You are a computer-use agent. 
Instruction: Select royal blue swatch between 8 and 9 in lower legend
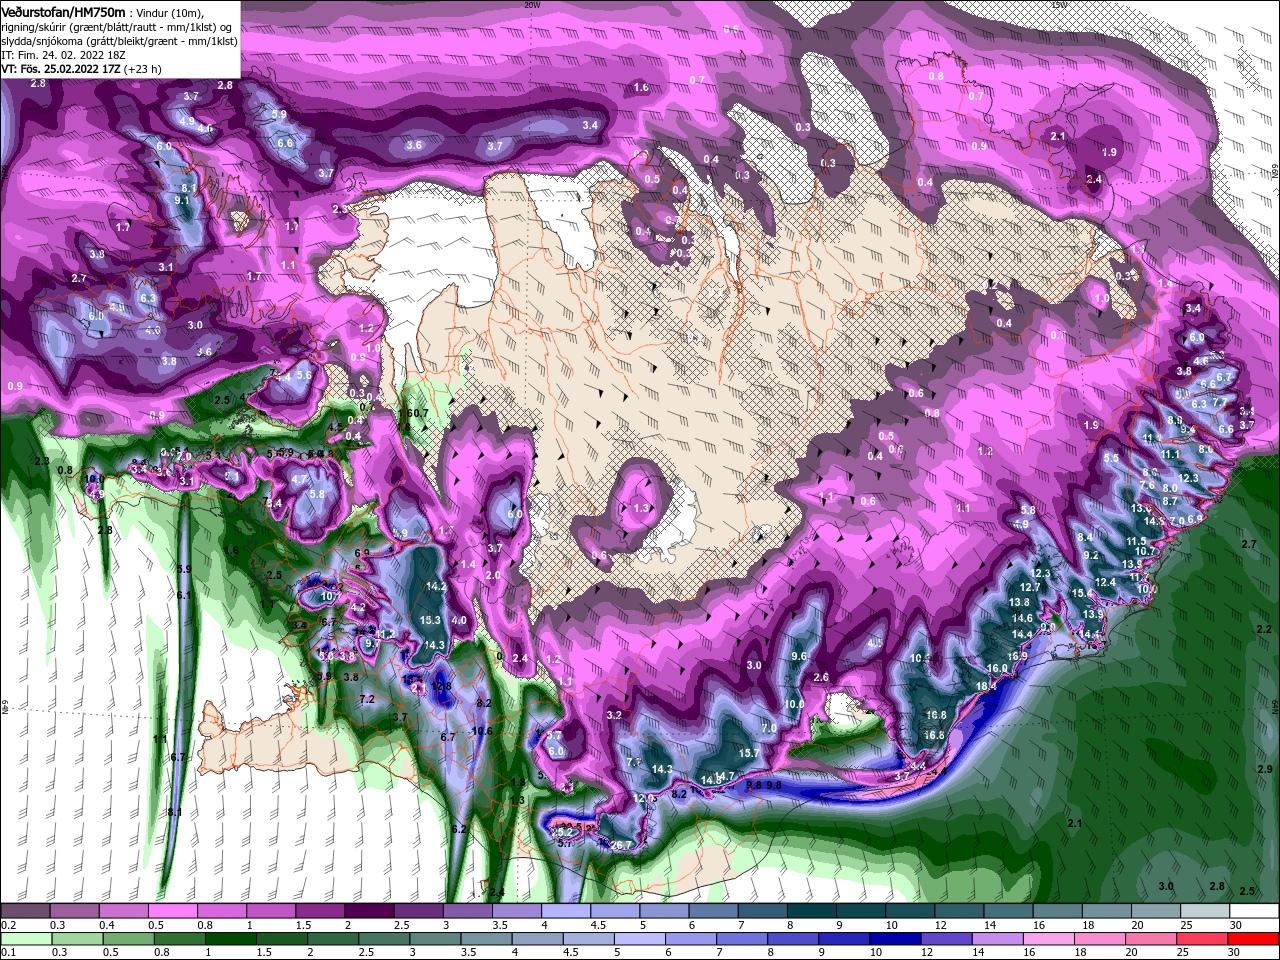click(x=792, y=939)
